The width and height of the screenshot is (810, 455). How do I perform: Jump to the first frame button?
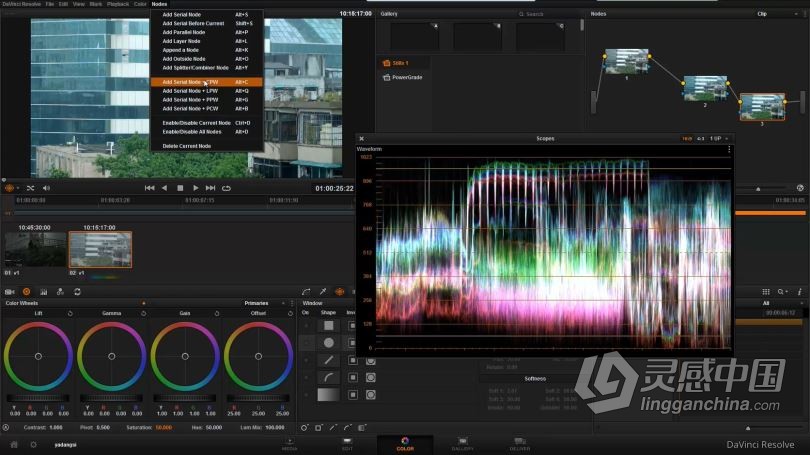click(x=149, y=188)
